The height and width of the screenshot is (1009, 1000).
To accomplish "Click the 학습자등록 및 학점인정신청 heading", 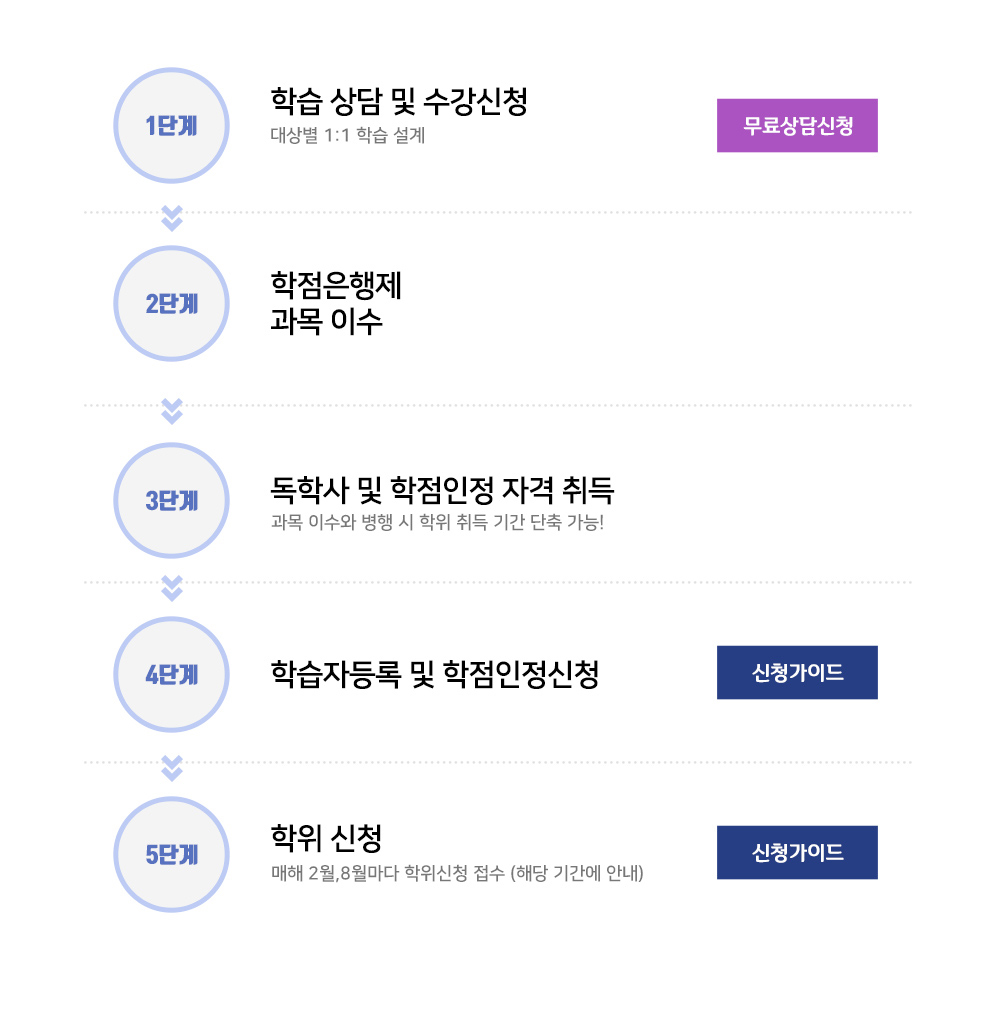I will [435, 675].
